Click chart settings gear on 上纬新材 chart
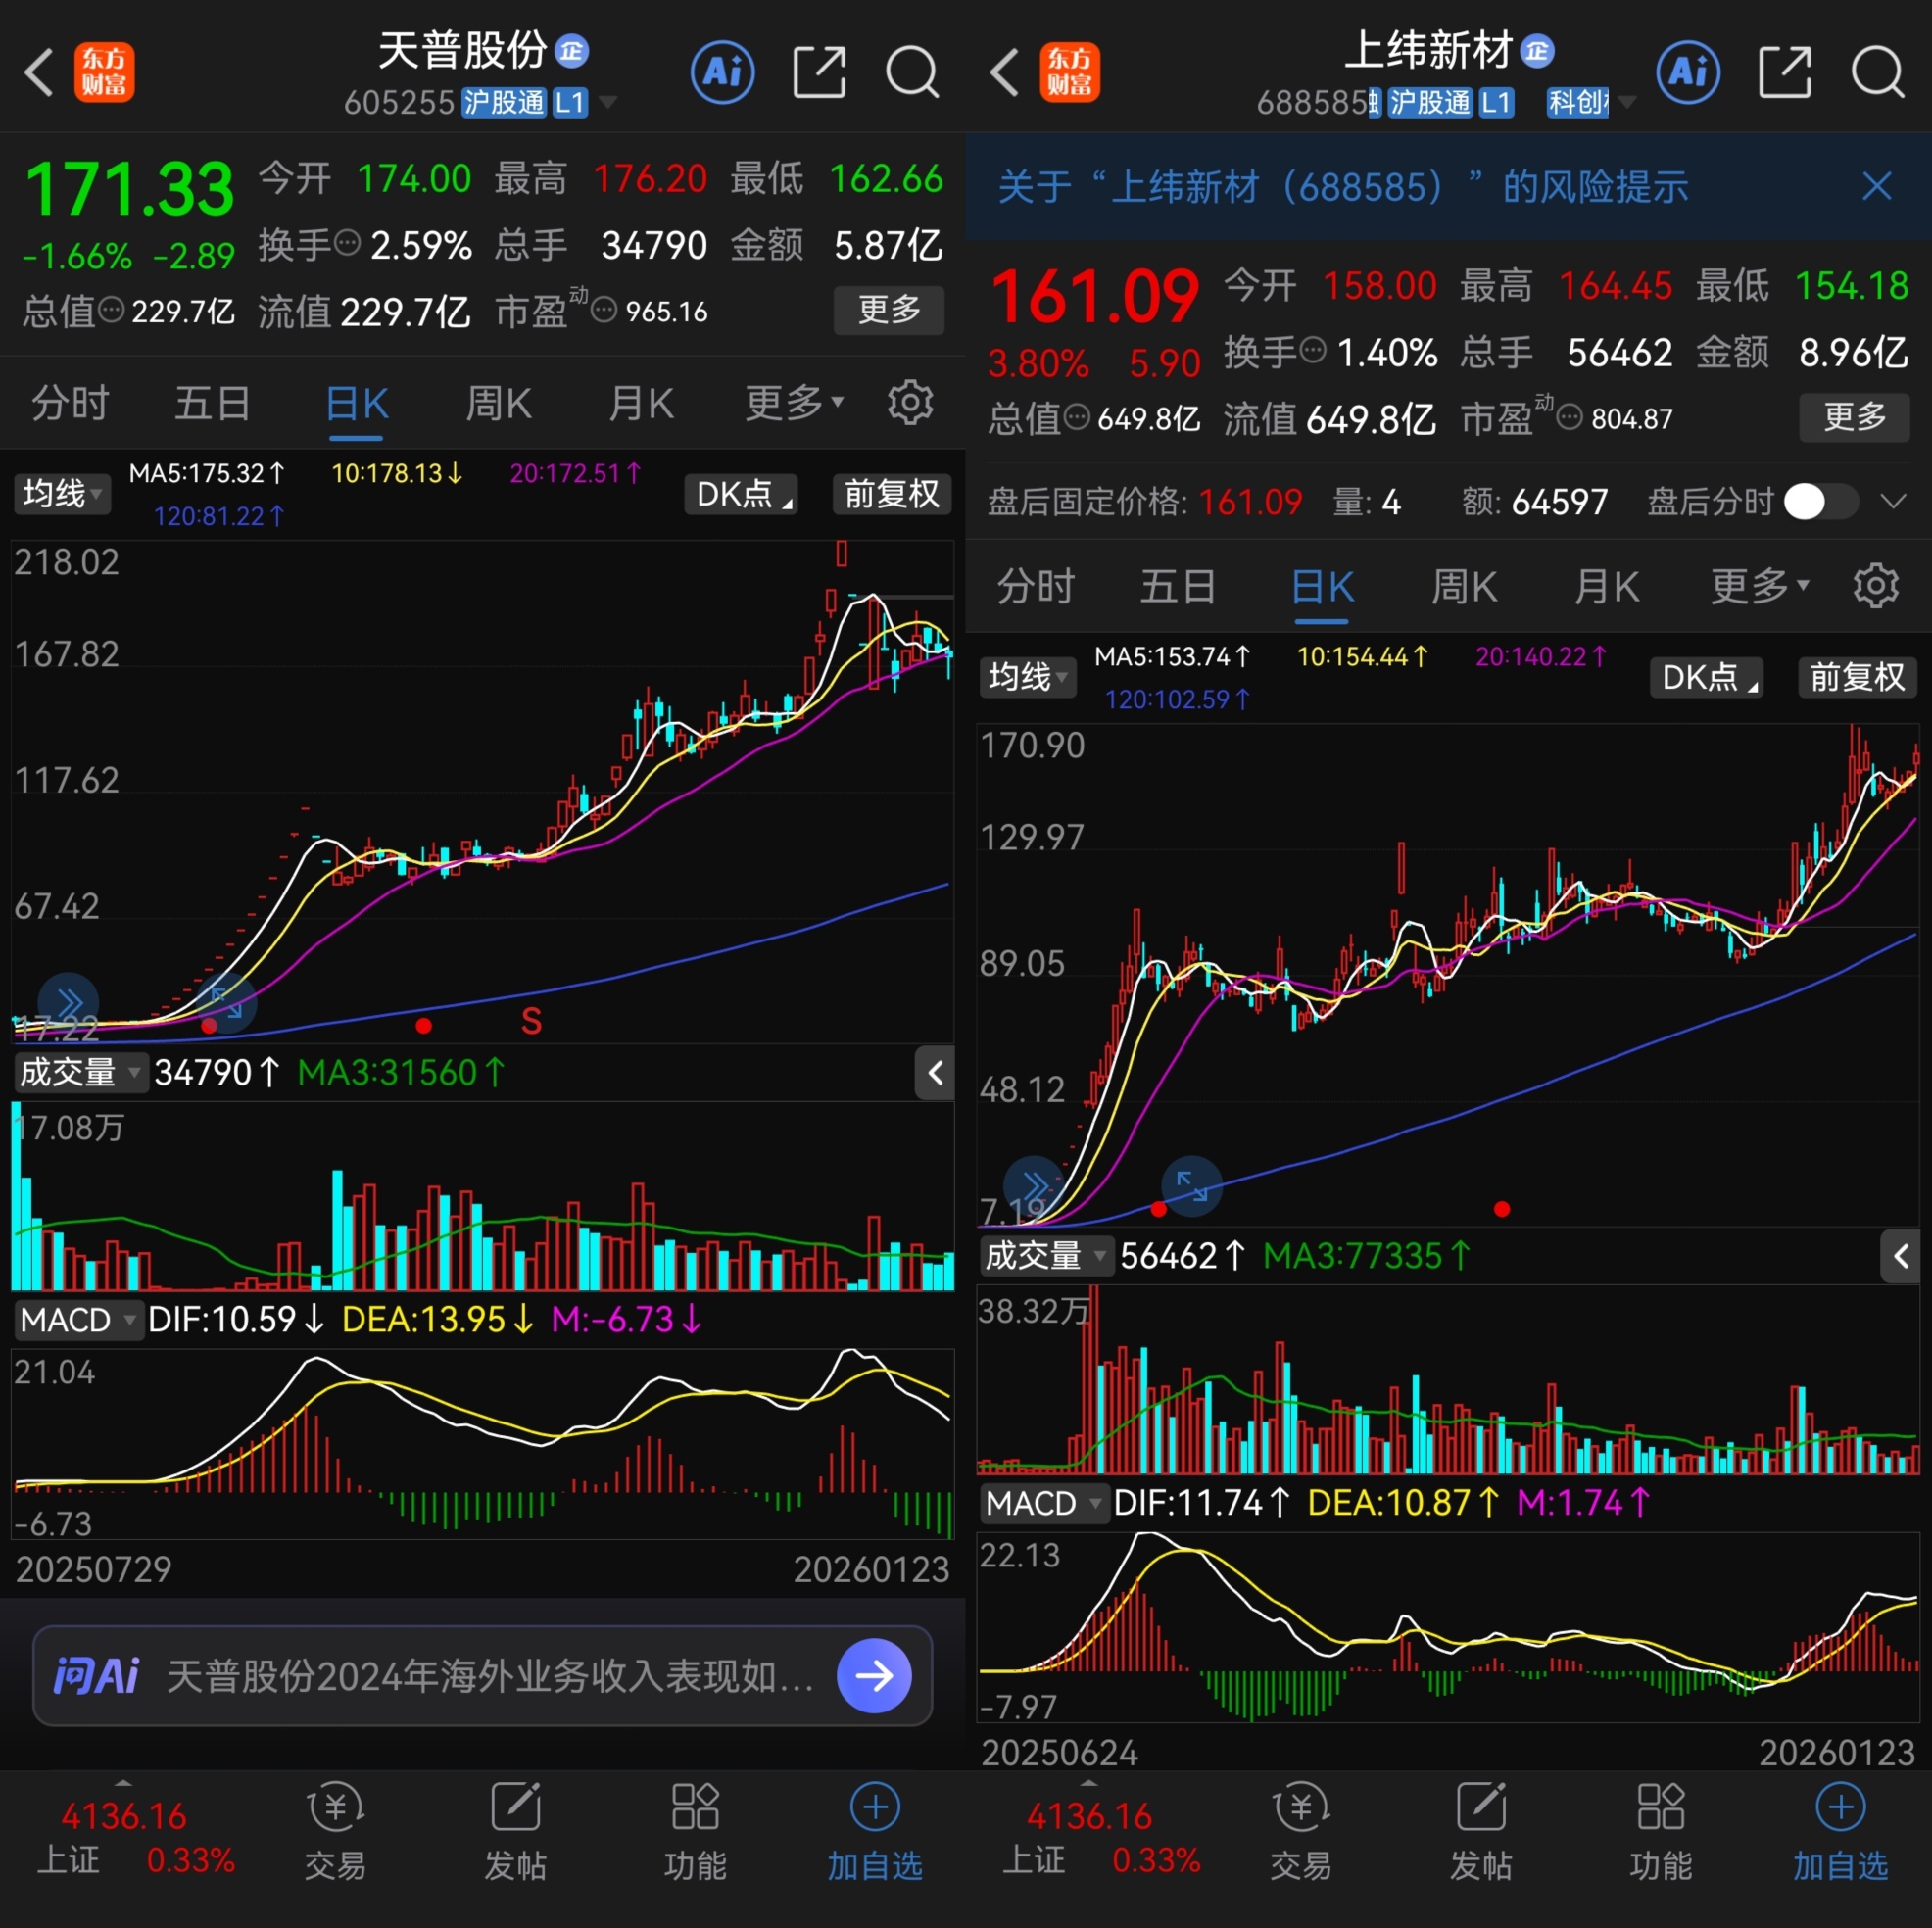 pos(1875,586)
